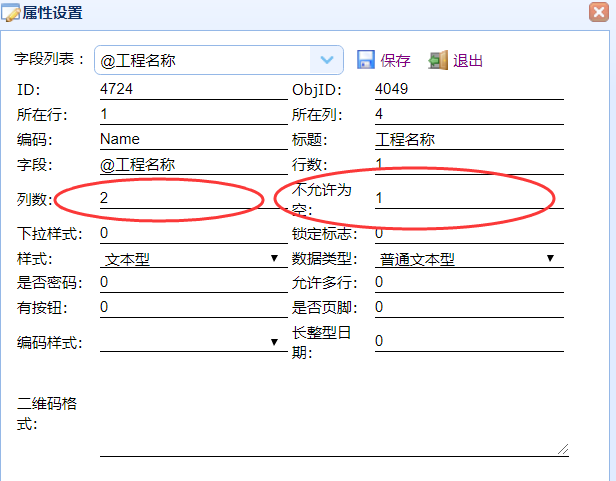Click the 列数 field with value 2
Image resolution: width=616 pixels, height=481 pixels.
pyautogui.click(x=194, y=198)
